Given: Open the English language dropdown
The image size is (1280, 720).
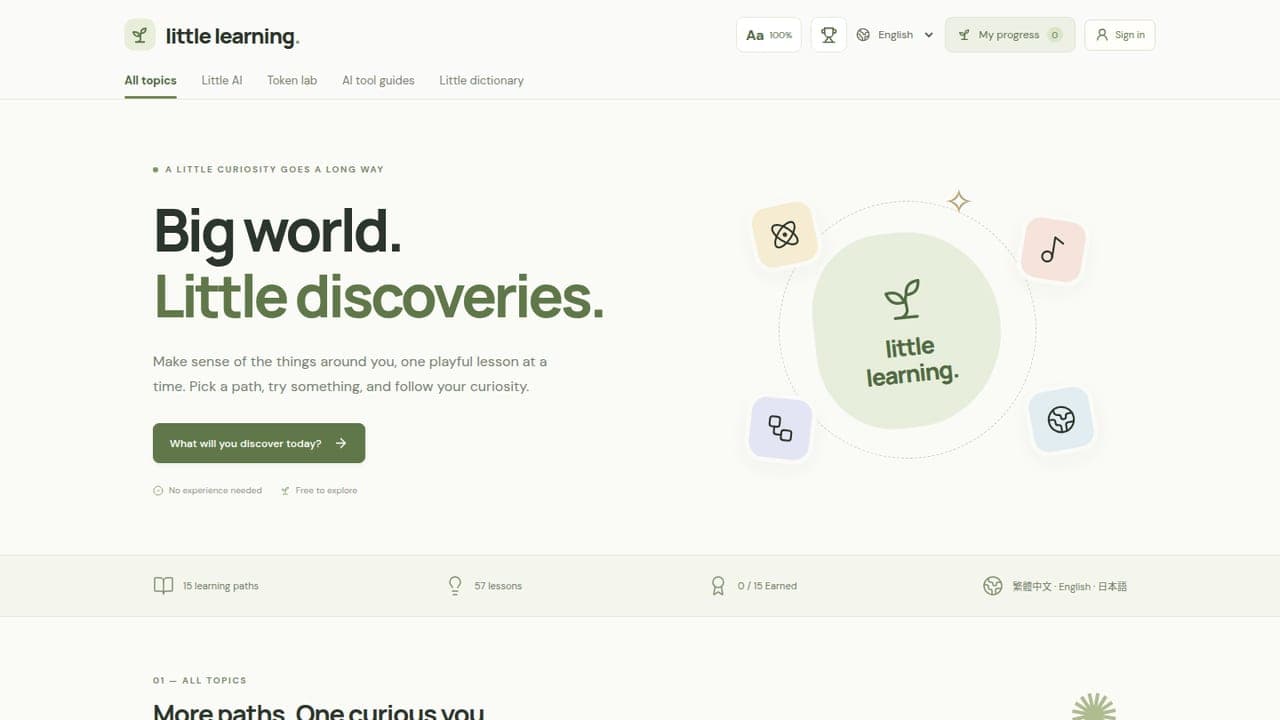Looking at the screenshot, I should click(895, 35).
